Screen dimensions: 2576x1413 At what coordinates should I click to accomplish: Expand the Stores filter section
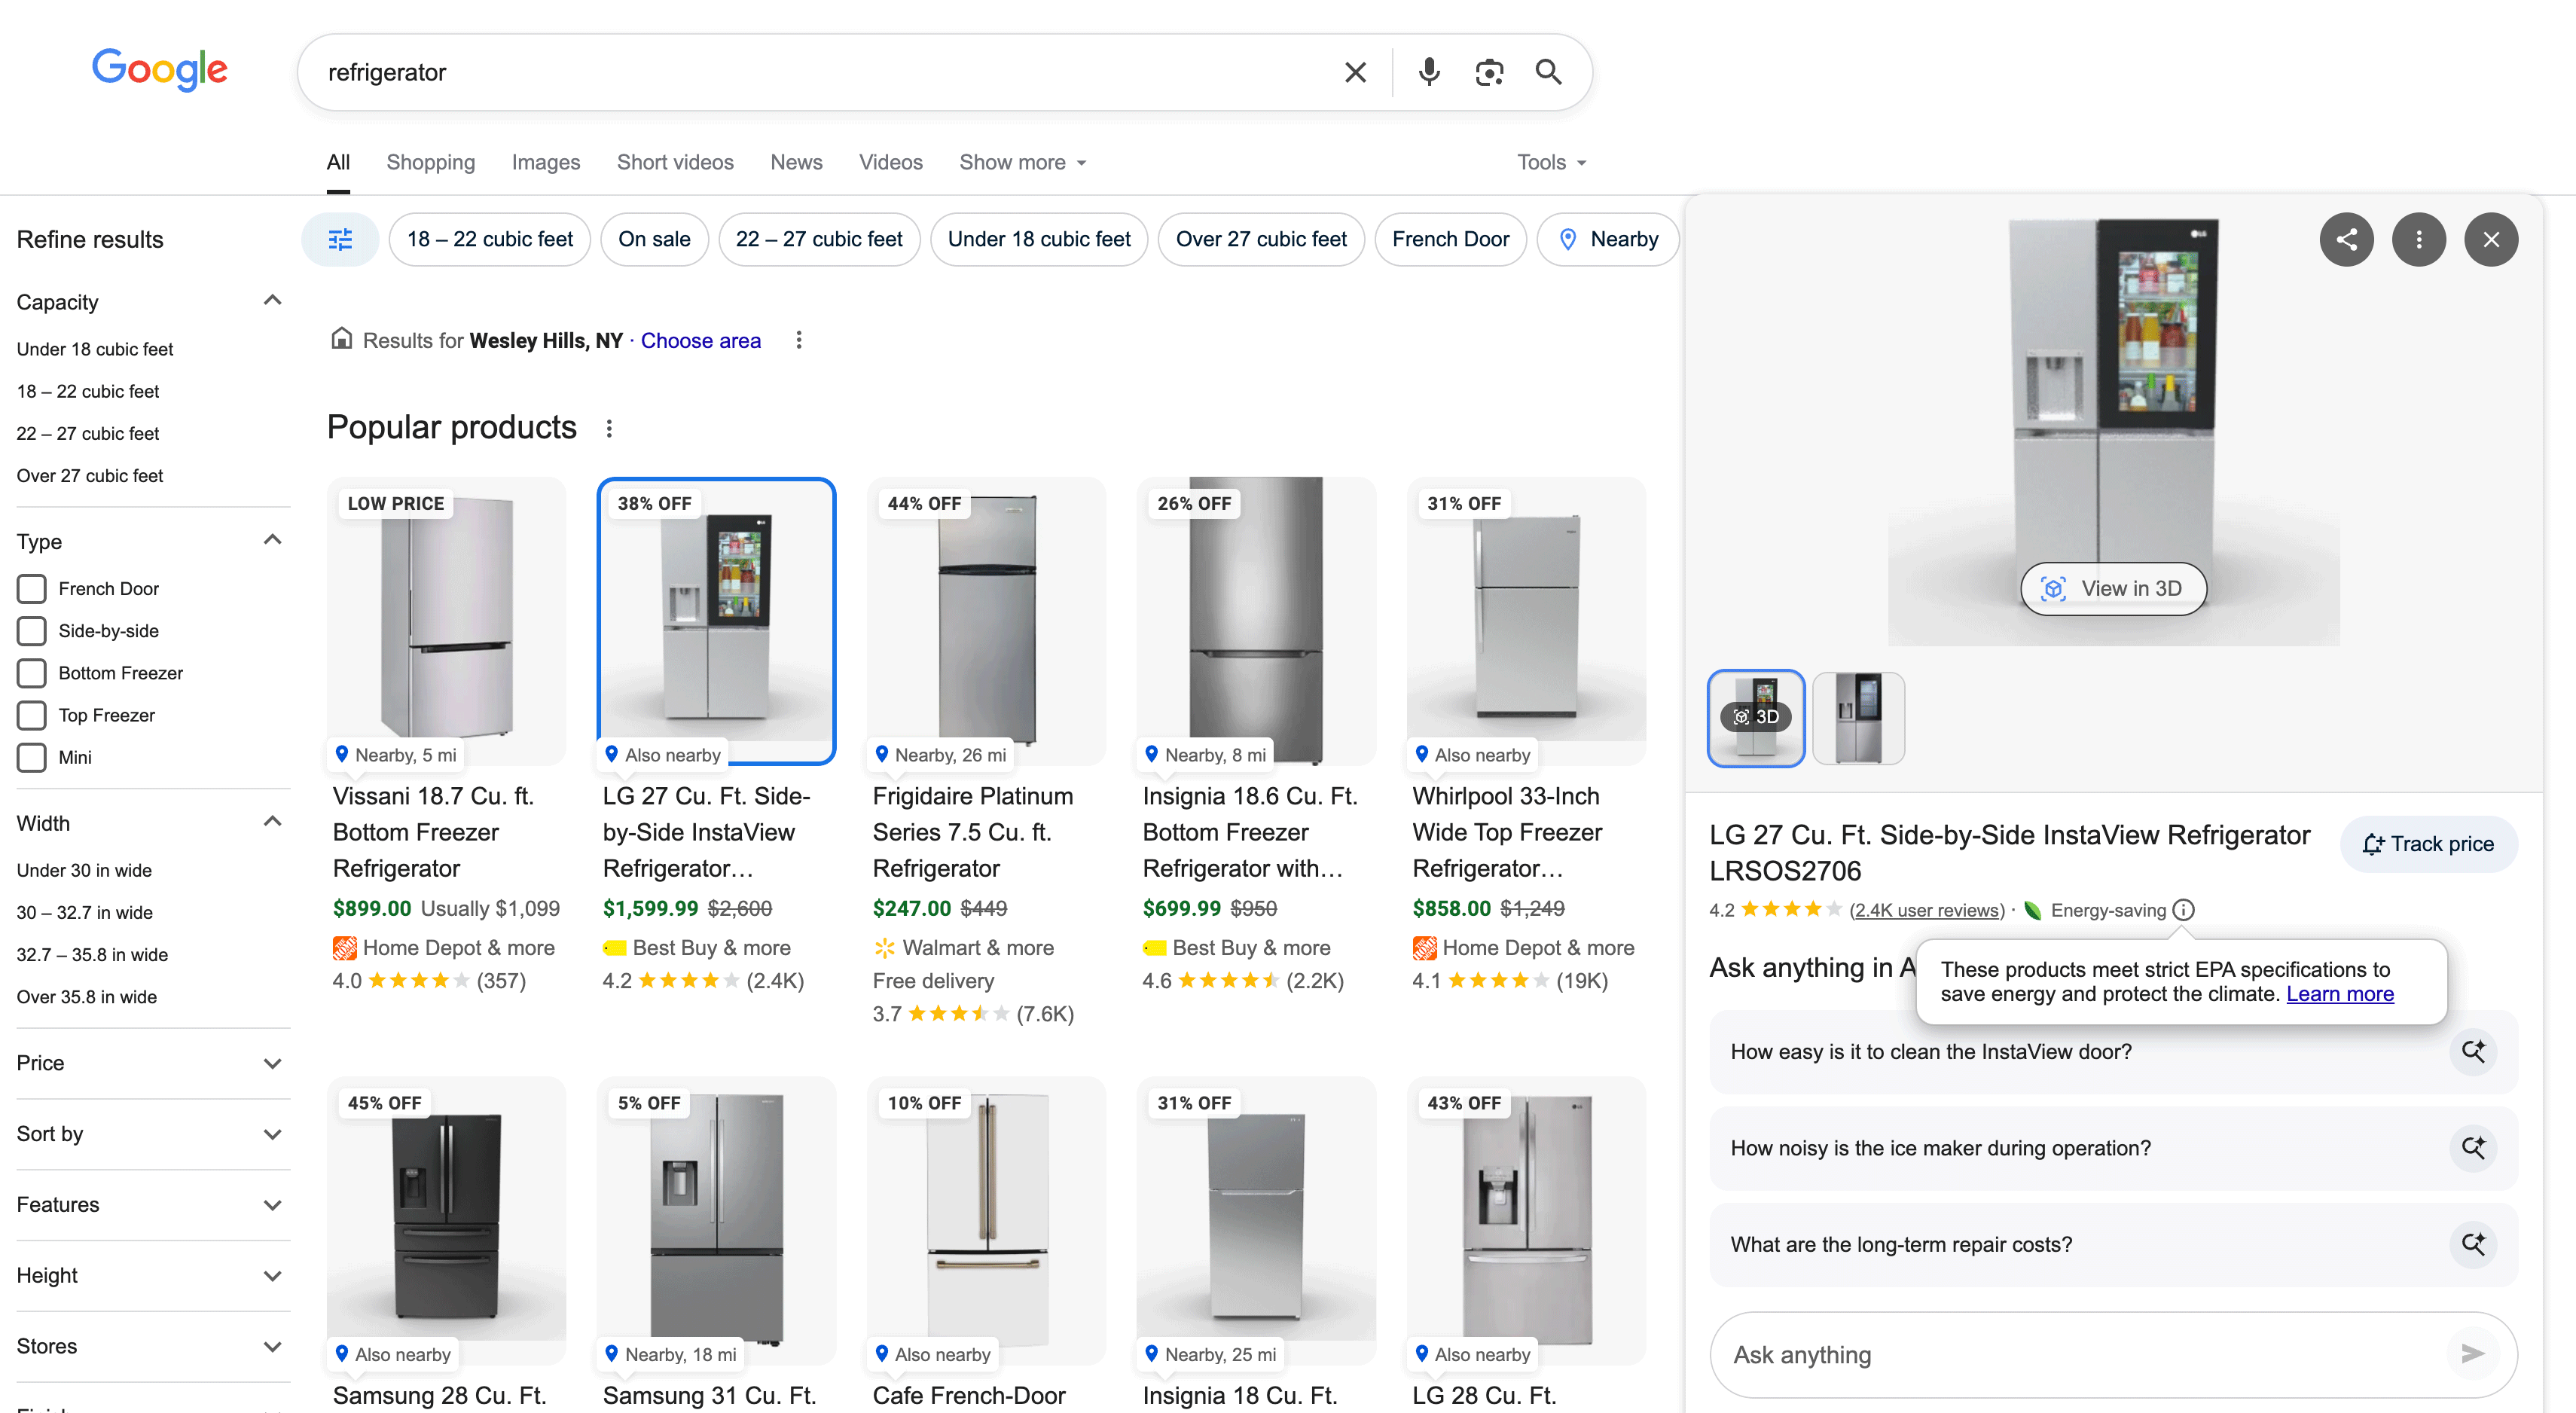click(273, 1346)
